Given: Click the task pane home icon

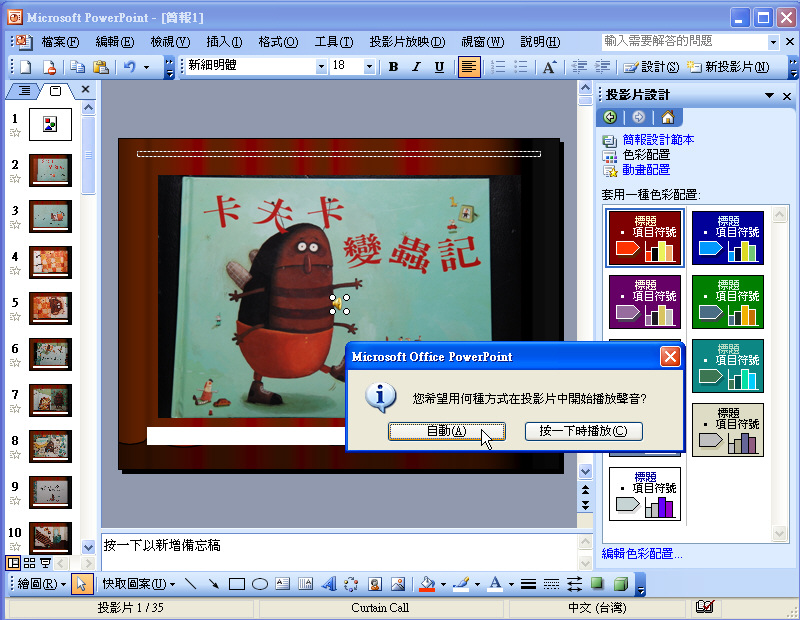Looking at the screenshot, I should click(667, 117).
